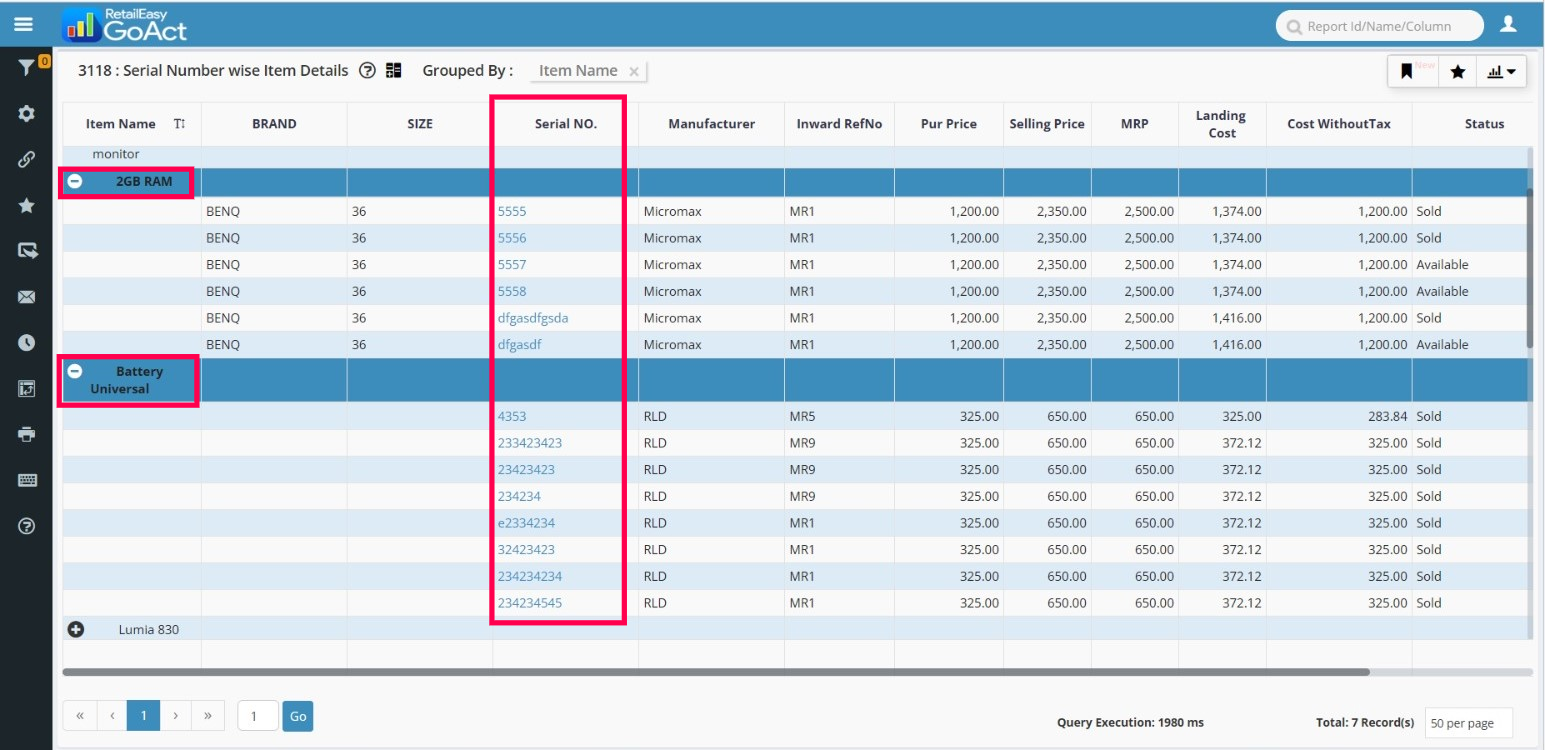Open the user profile icon
This screenshot has height=750, width=1545.
[1508, 24]
